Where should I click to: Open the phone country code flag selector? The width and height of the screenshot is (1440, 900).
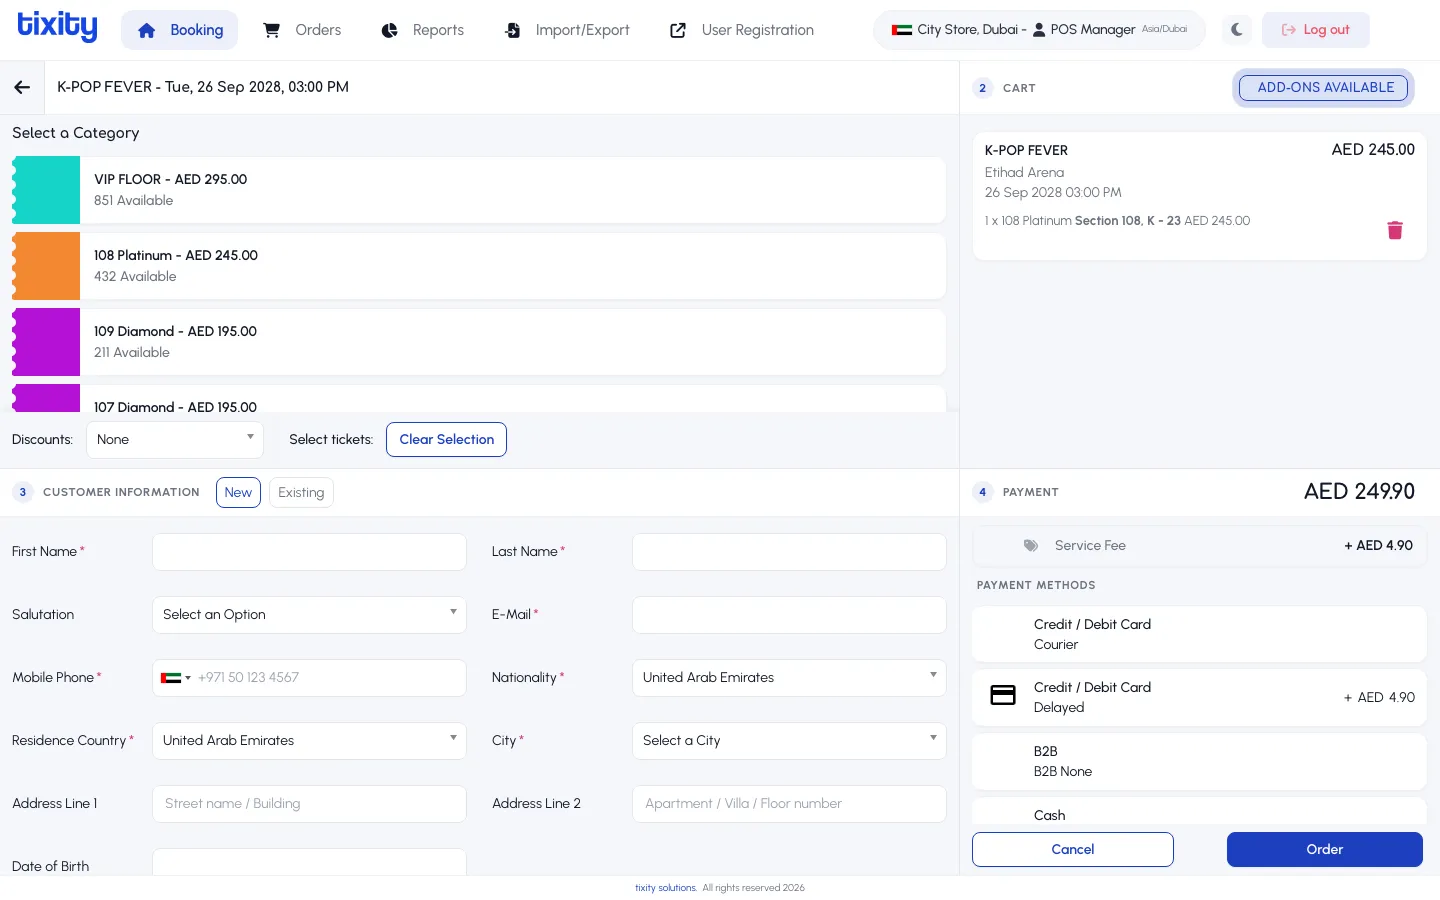(175, 678)
